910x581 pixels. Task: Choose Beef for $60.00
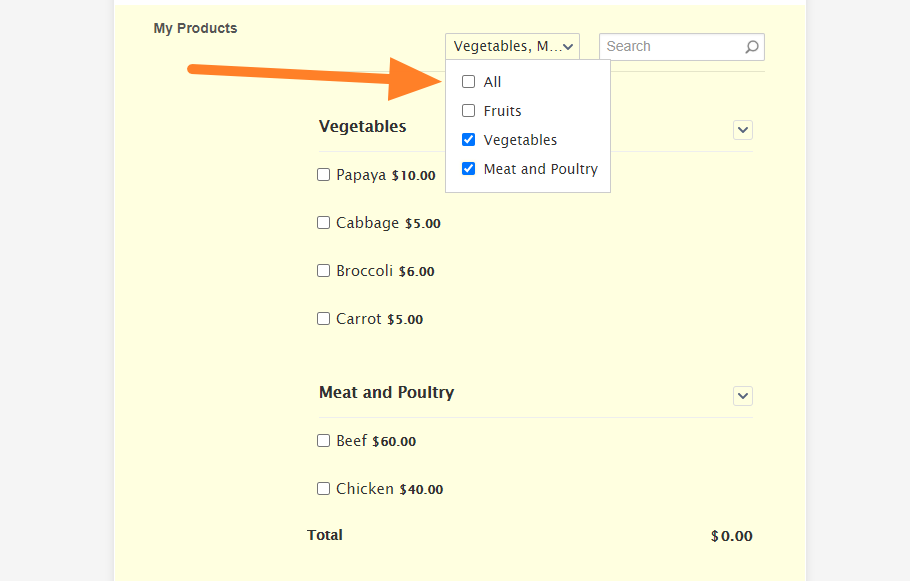323,441
